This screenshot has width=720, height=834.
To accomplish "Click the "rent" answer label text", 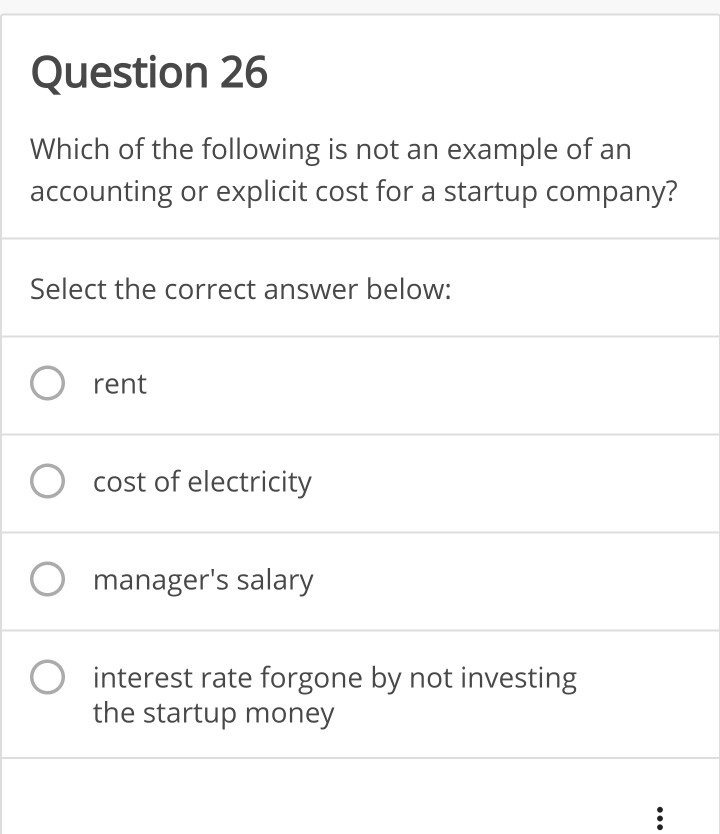I will pos(119,384).
